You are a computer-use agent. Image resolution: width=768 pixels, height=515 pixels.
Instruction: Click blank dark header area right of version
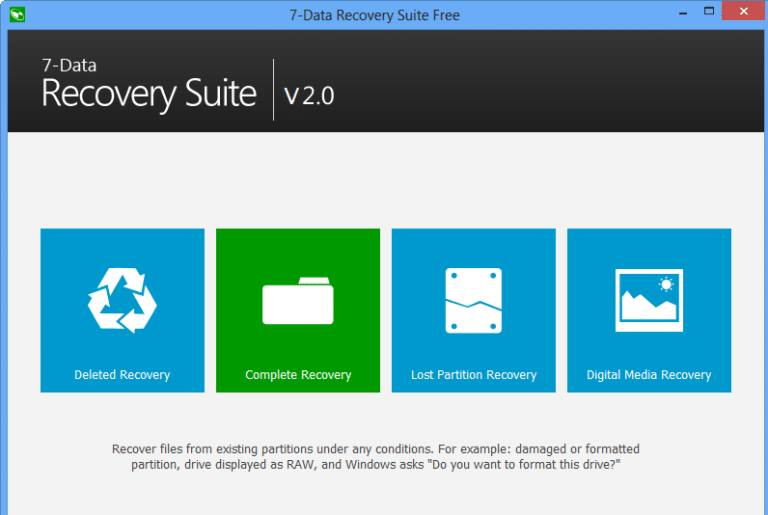(549, 81)
